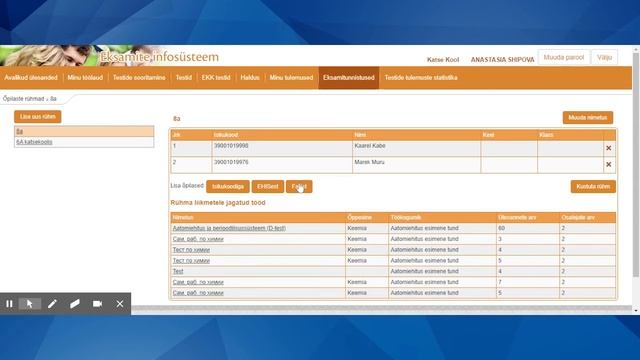The image size is (640, 360).
Task: Log out with the Välju button
Action: (x=604, y=58)
